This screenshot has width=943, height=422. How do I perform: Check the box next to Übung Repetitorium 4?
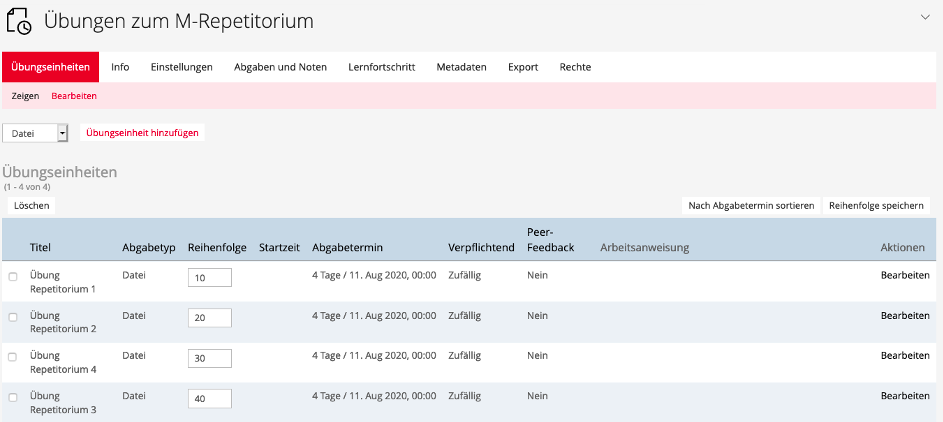click(x=13, y=357)
